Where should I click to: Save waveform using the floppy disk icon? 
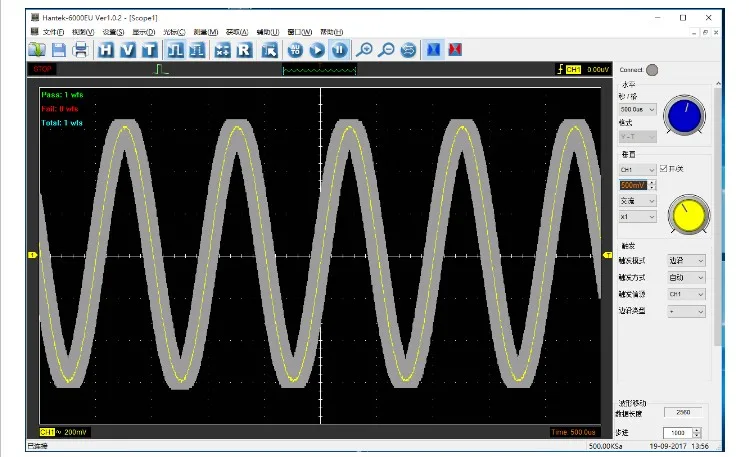pyautogui.click(x=59, y=50)
